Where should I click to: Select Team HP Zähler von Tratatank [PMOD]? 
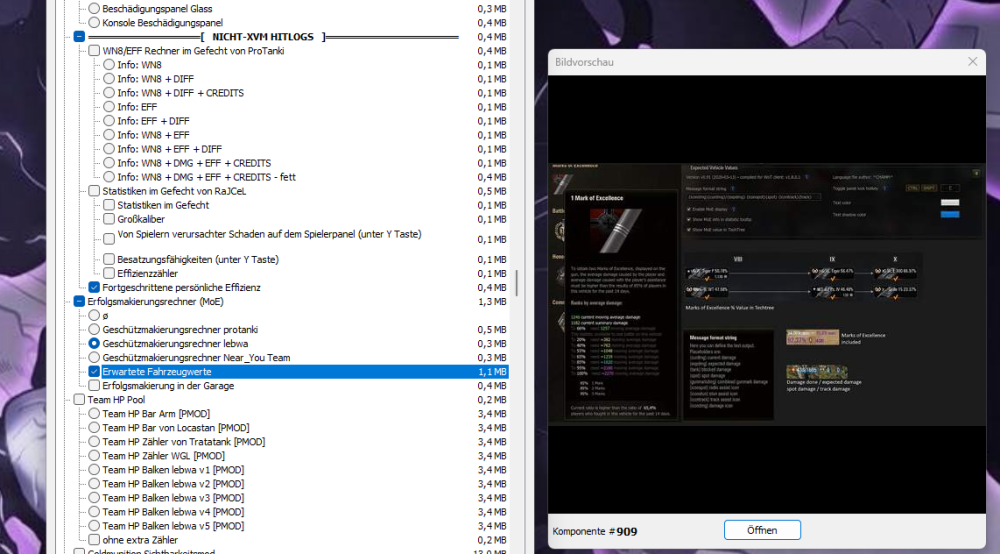tap(94, 441)
